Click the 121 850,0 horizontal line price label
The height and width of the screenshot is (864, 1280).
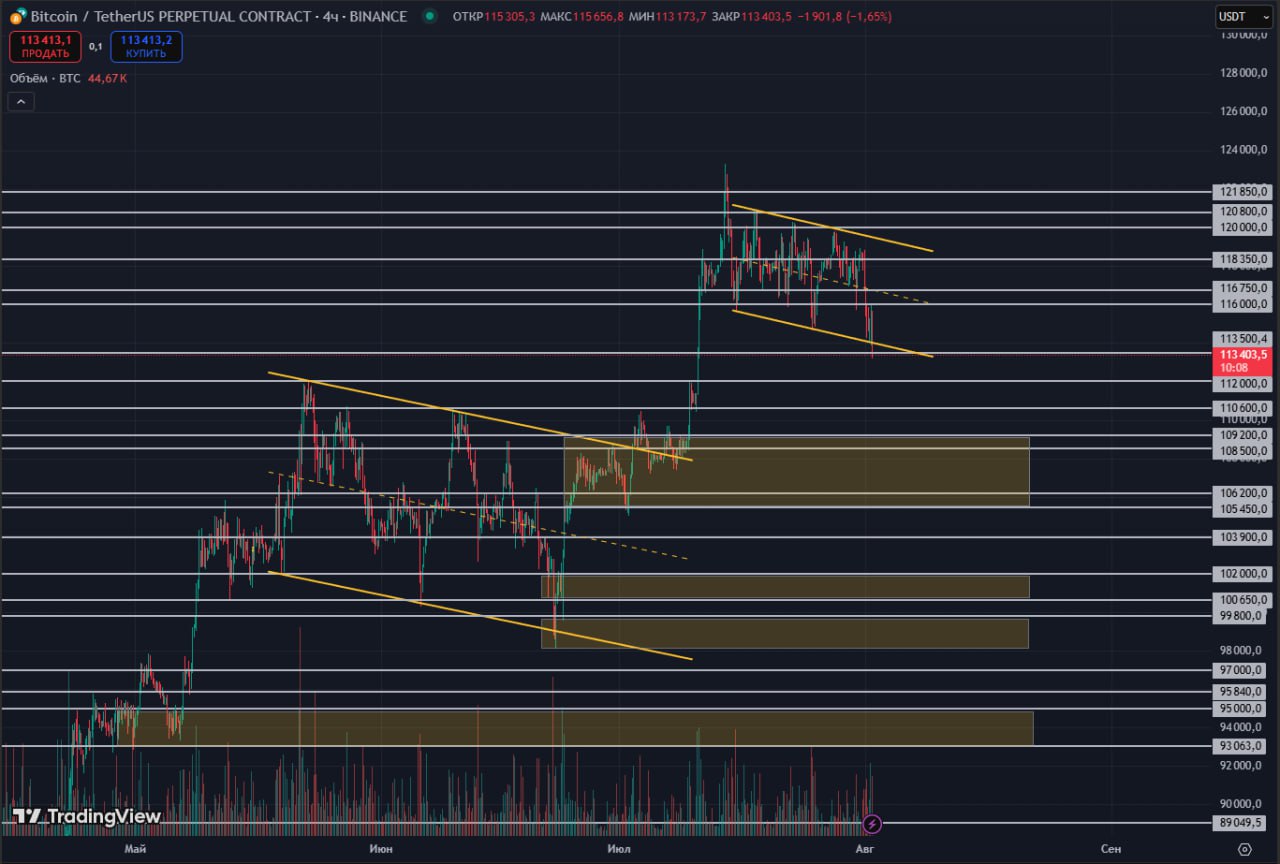point(1243,192)
